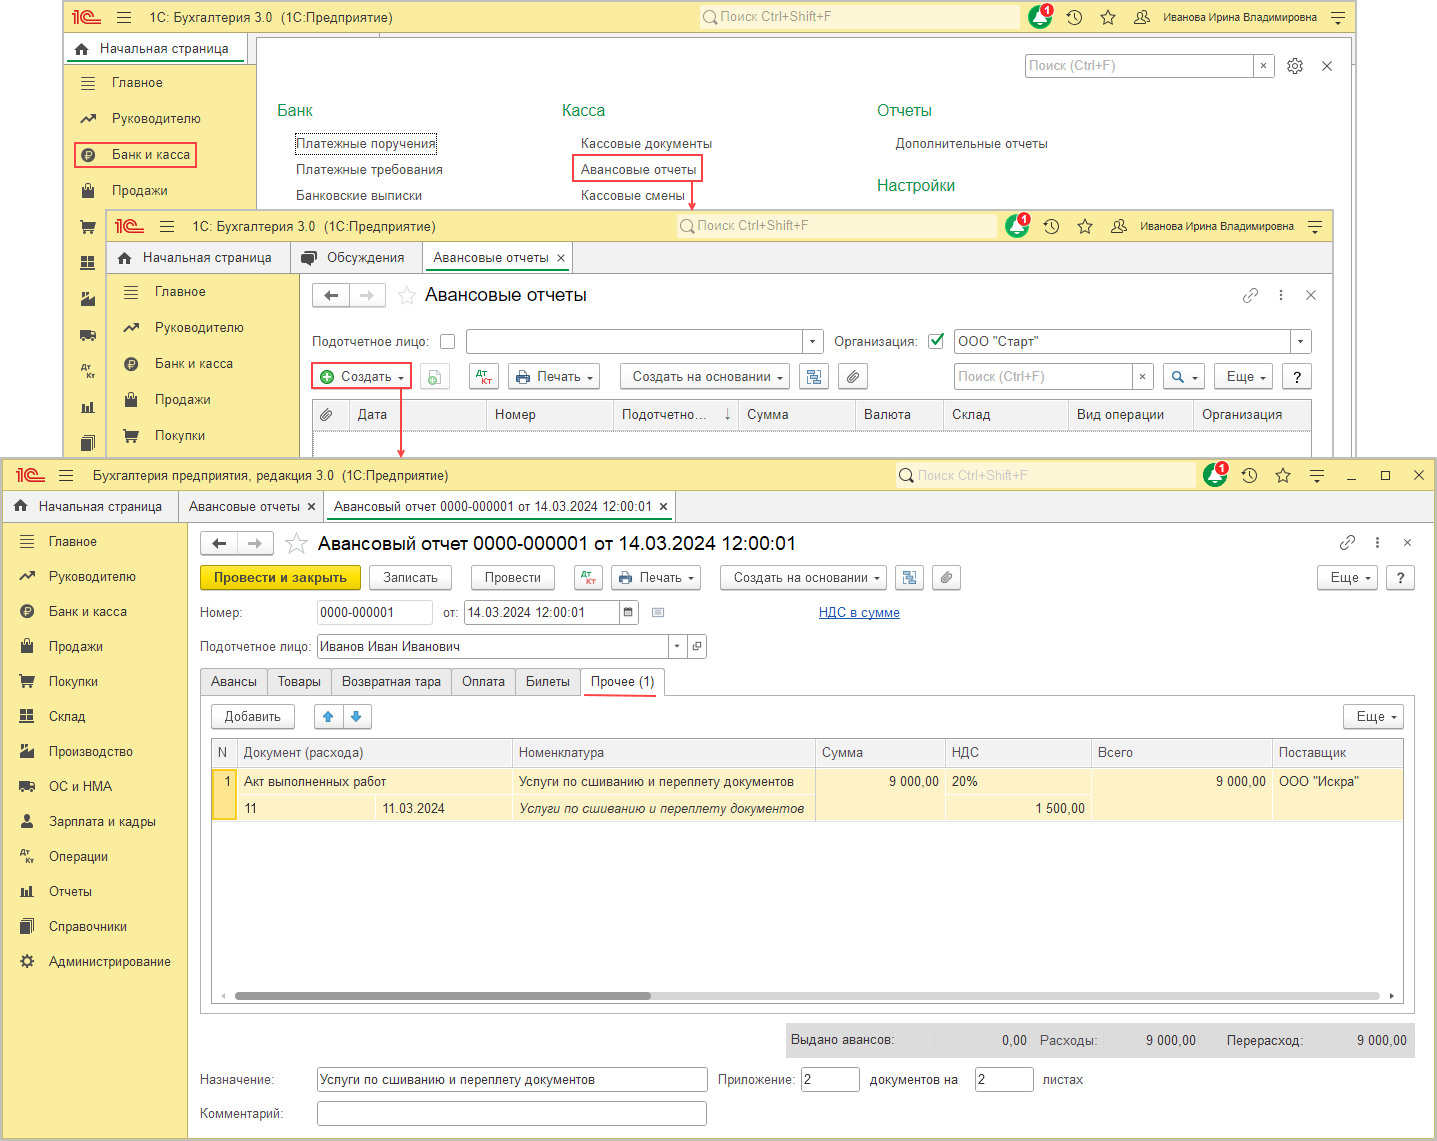Switch to the Возвратная тара tab
Image resolution: width=1437 pixels, height=1141 pixels.
coord(391,681)
